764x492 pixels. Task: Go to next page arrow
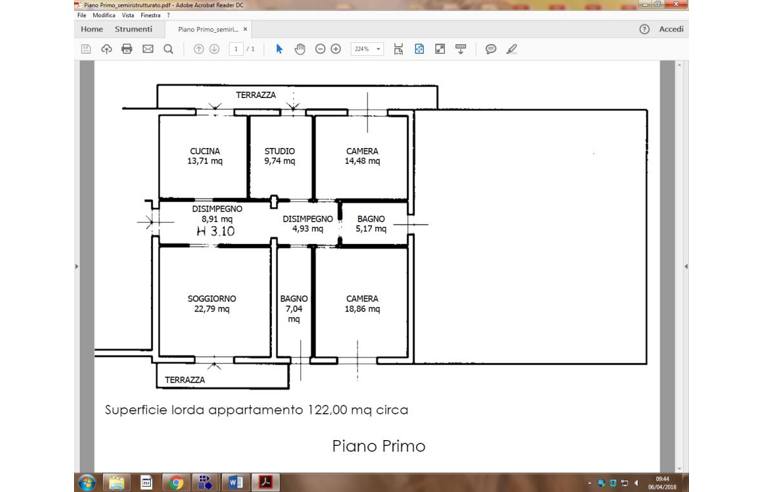(214, 49)
